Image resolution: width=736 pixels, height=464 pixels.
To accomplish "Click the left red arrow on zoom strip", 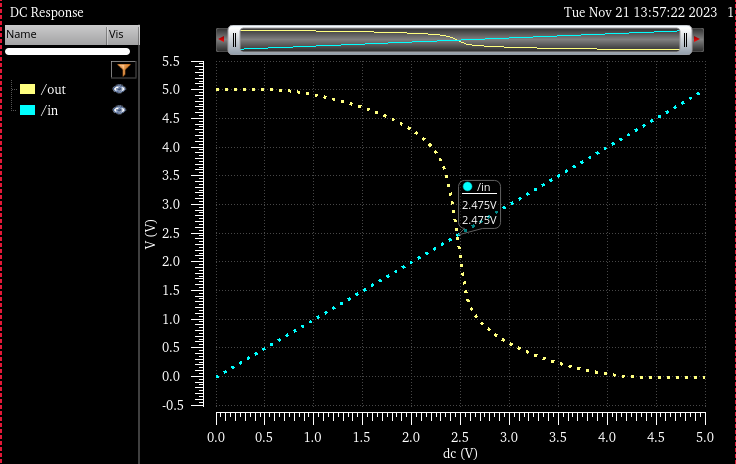I will coord(221,40).
